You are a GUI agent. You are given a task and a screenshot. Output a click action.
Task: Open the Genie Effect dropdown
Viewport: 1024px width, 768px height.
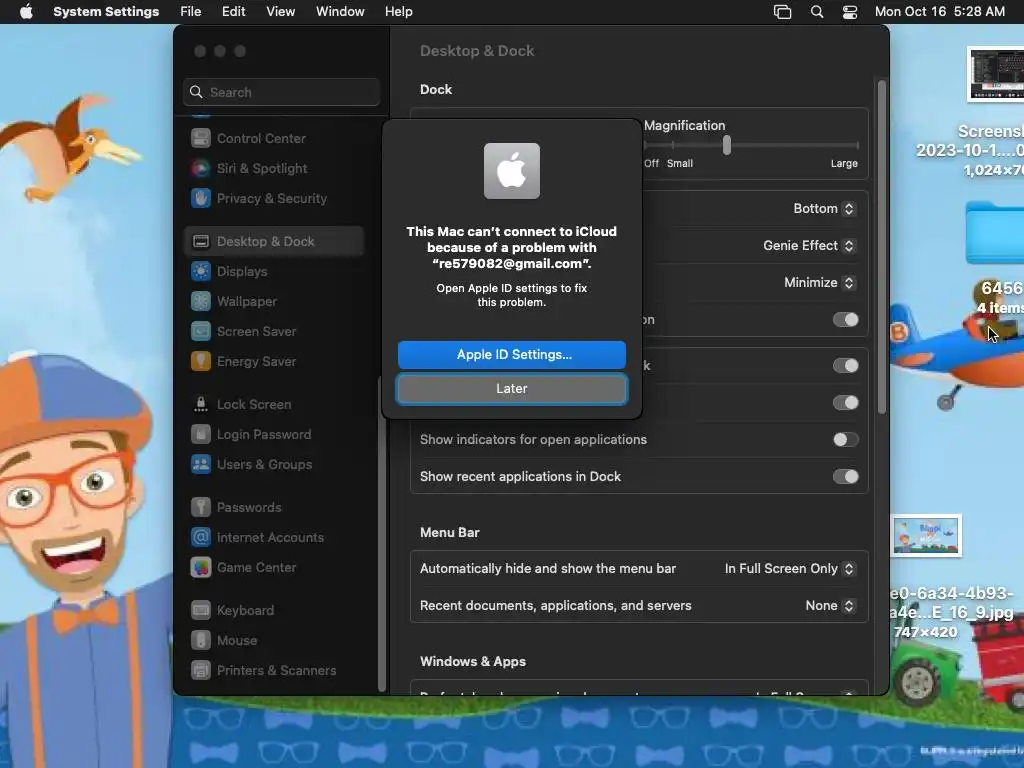[808, 246]
